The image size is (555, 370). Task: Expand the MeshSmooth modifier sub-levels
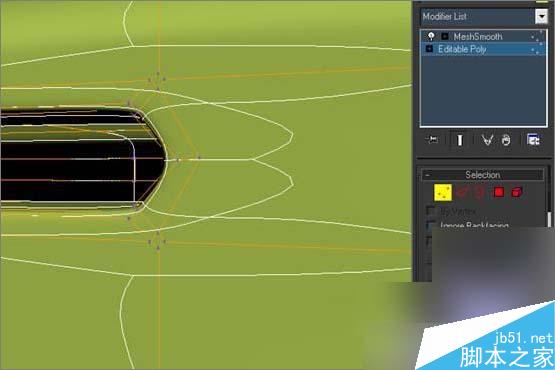click(x=445, y=36)
